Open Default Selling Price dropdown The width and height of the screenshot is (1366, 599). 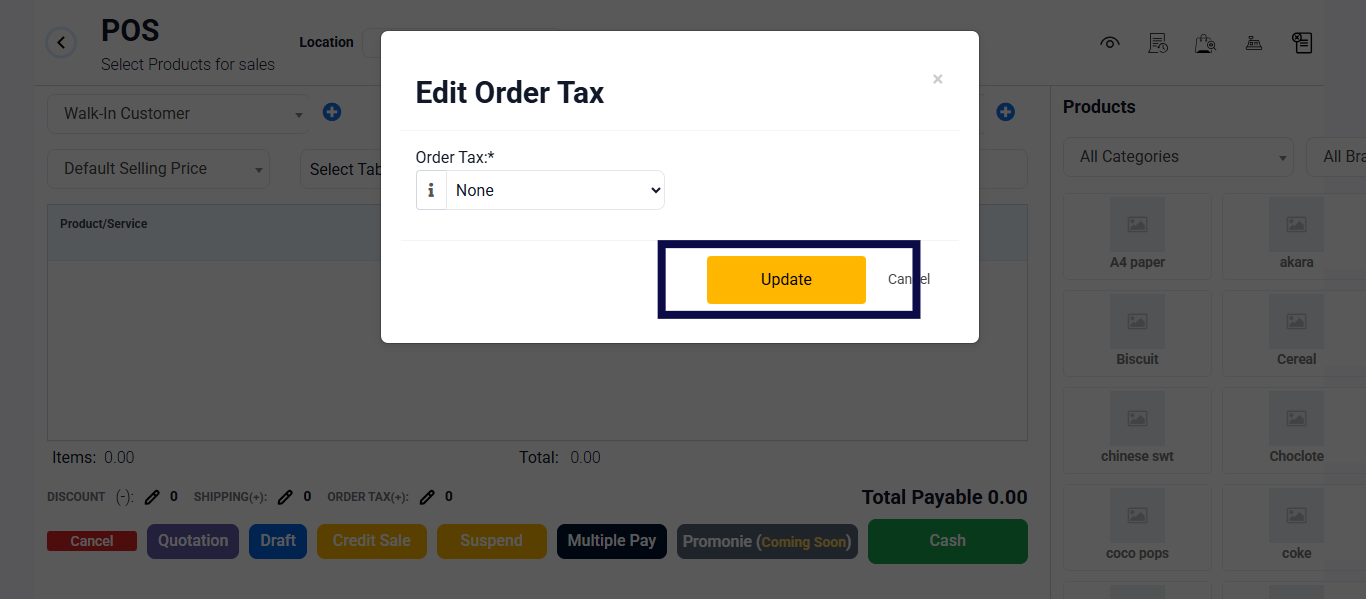click(x=159, y=169)
